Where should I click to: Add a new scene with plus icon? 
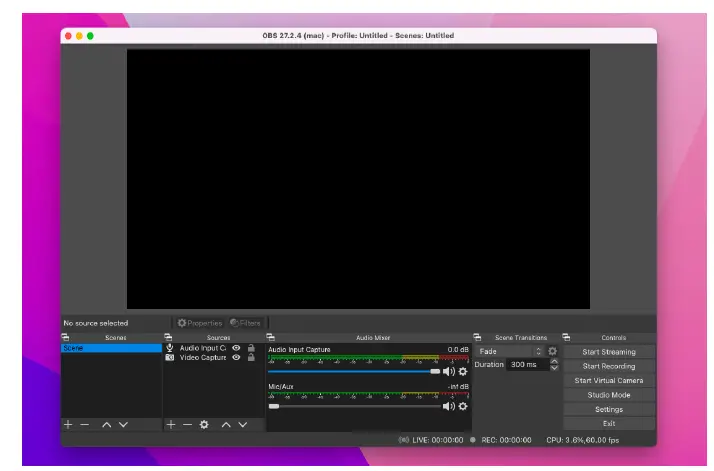pos(68,425)
